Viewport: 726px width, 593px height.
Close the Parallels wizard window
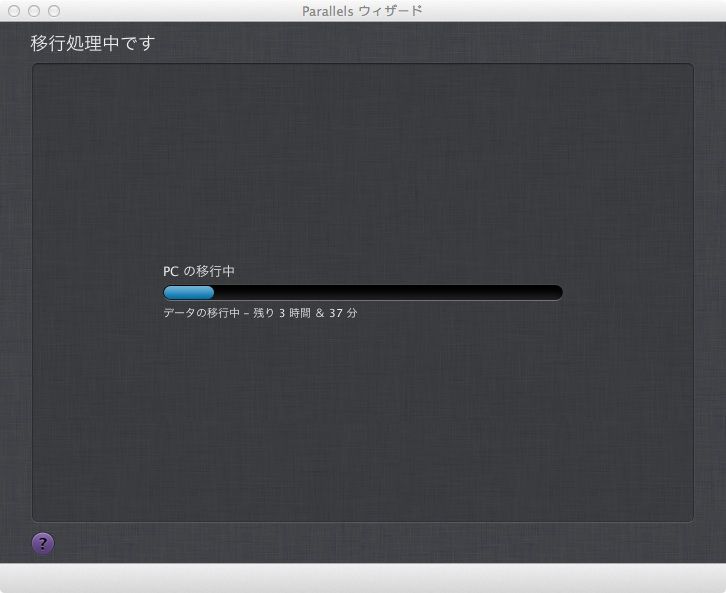coord(14,11)
